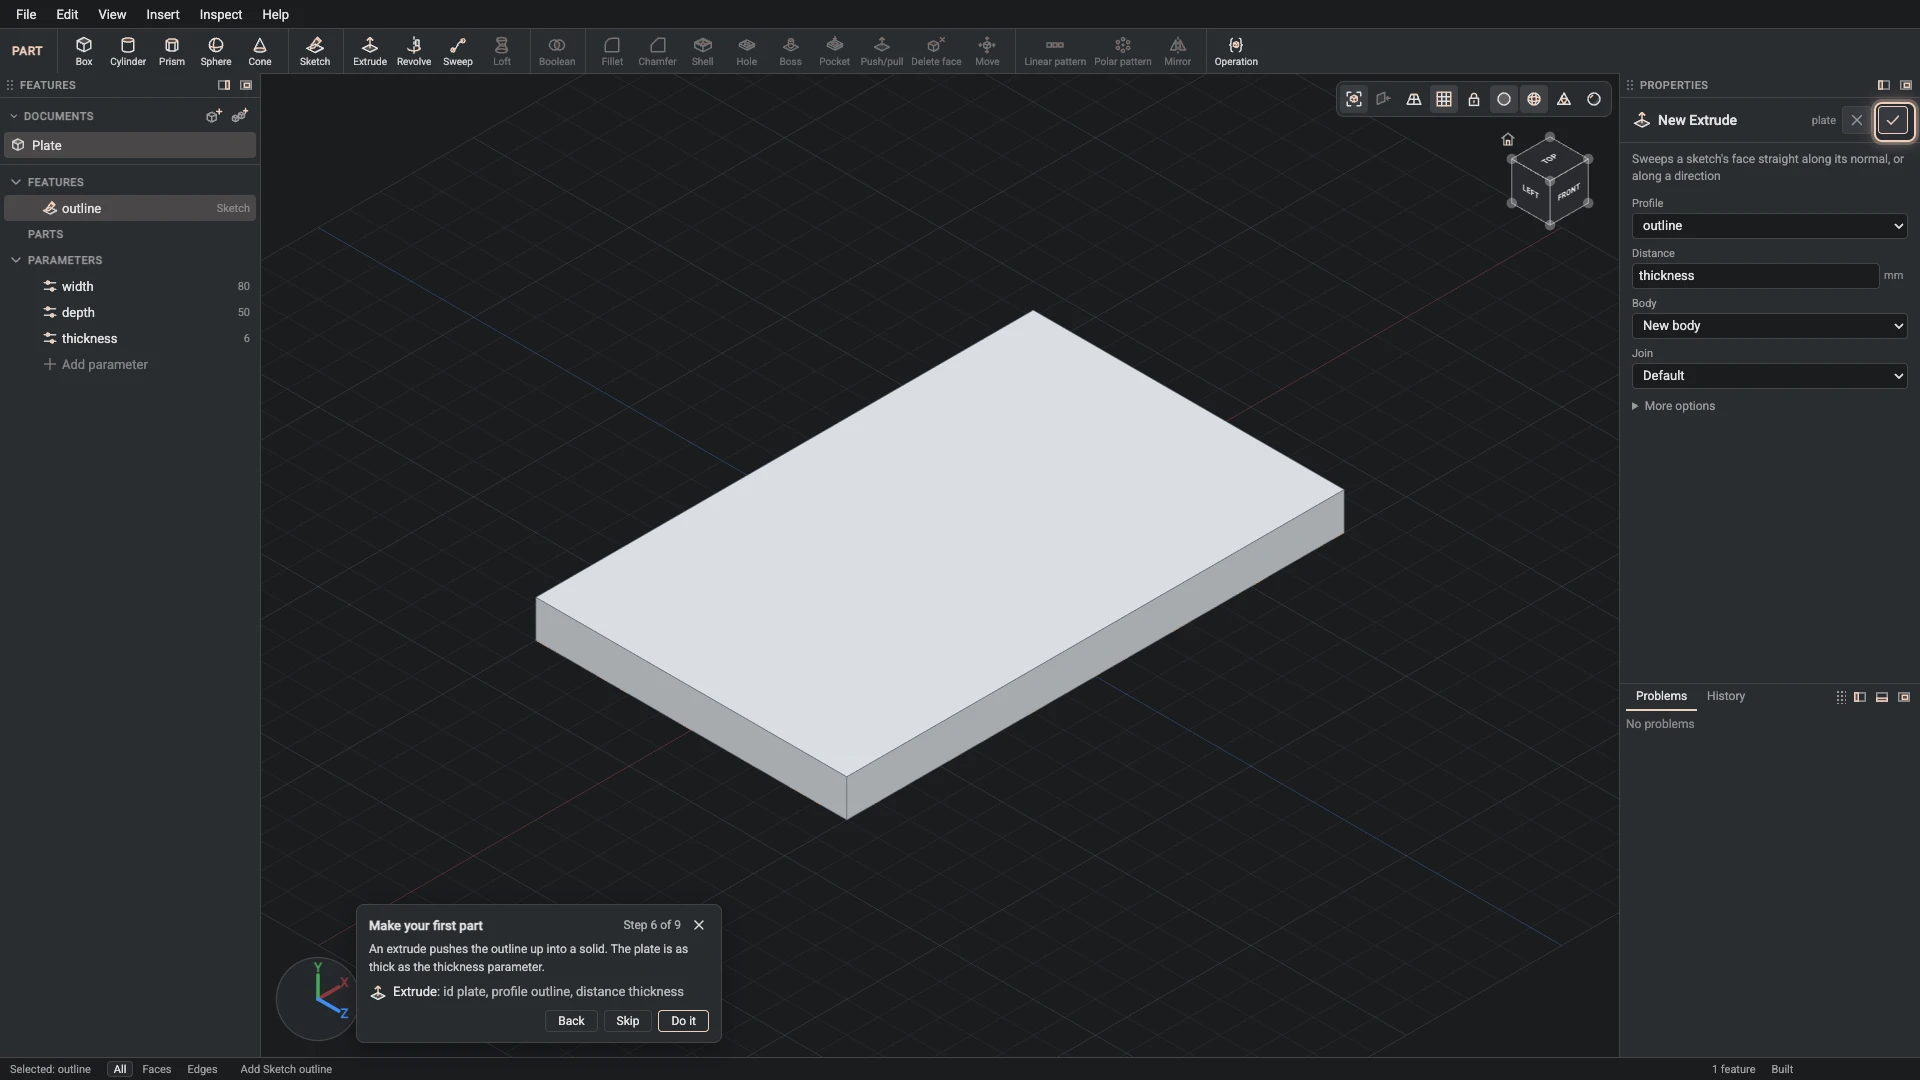Image resolution: width=1920 pixels, height=1080 pixels.
Task: Click Back in the tutorial
Action: click(571, 1021)
